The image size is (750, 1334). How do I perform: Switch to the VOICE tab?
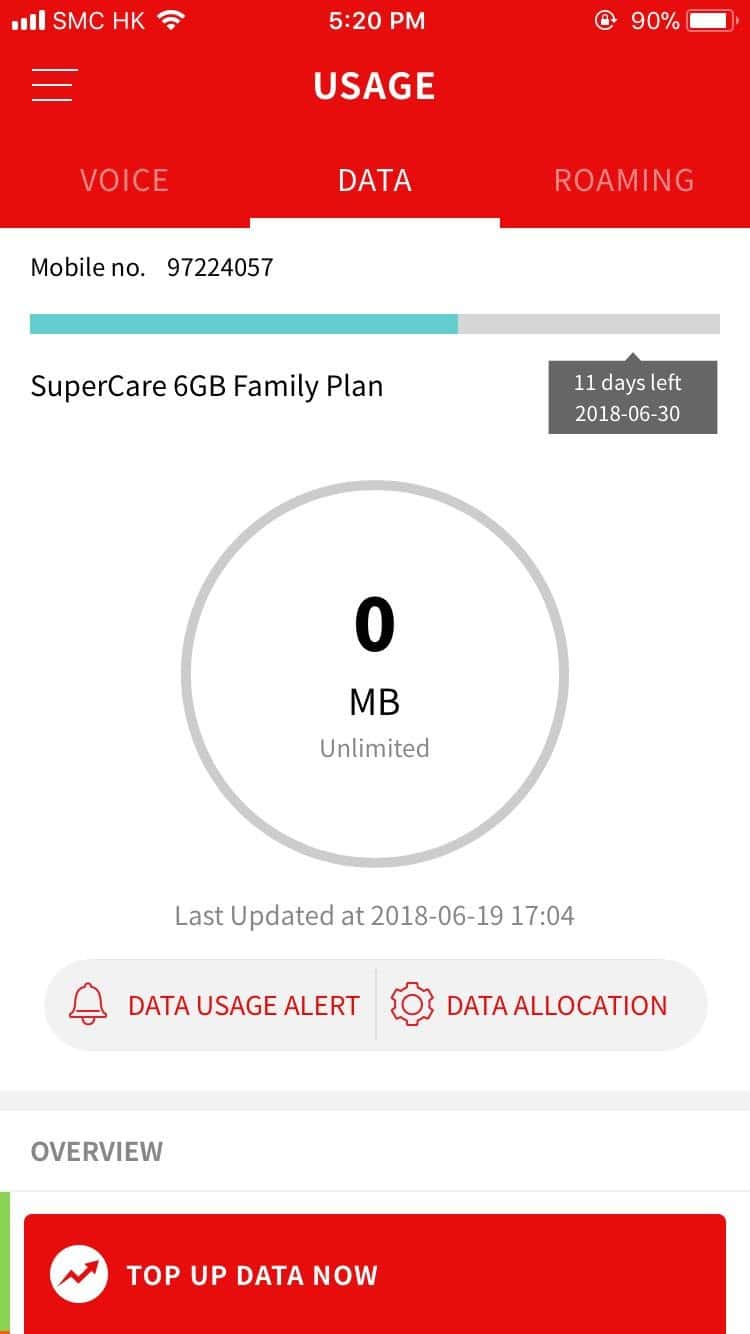(x=124, y=180)
